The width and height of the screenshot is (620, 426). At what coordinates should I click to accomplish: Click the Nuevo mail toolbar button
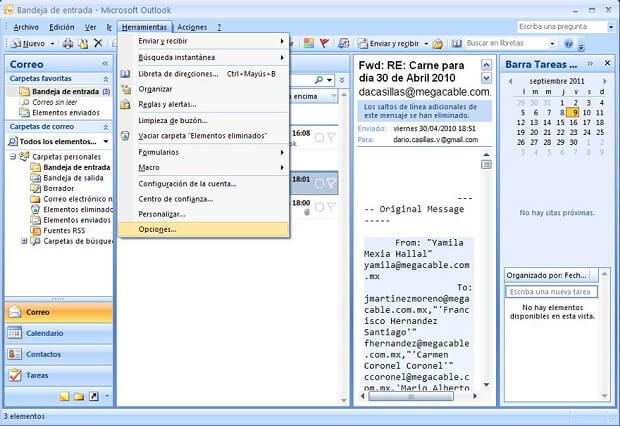coord(28,43)
